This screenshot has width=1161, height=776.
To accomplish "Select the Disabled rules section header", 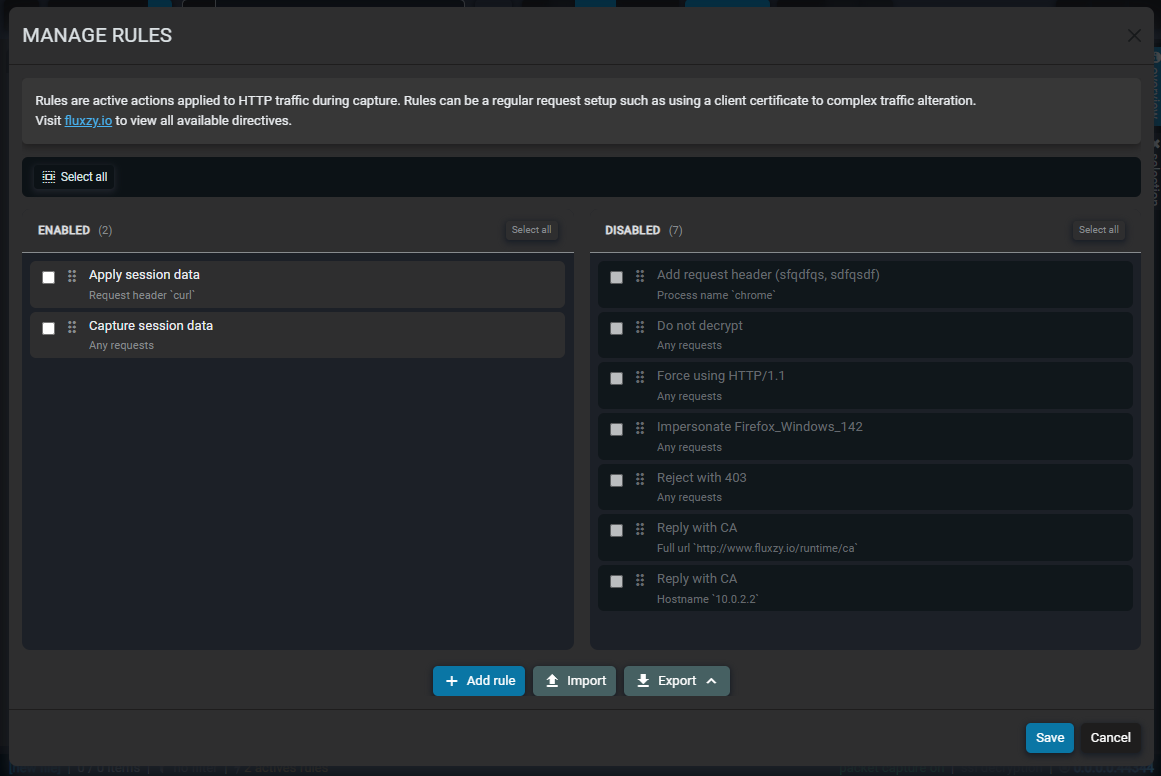I will [x=634, y=229].
